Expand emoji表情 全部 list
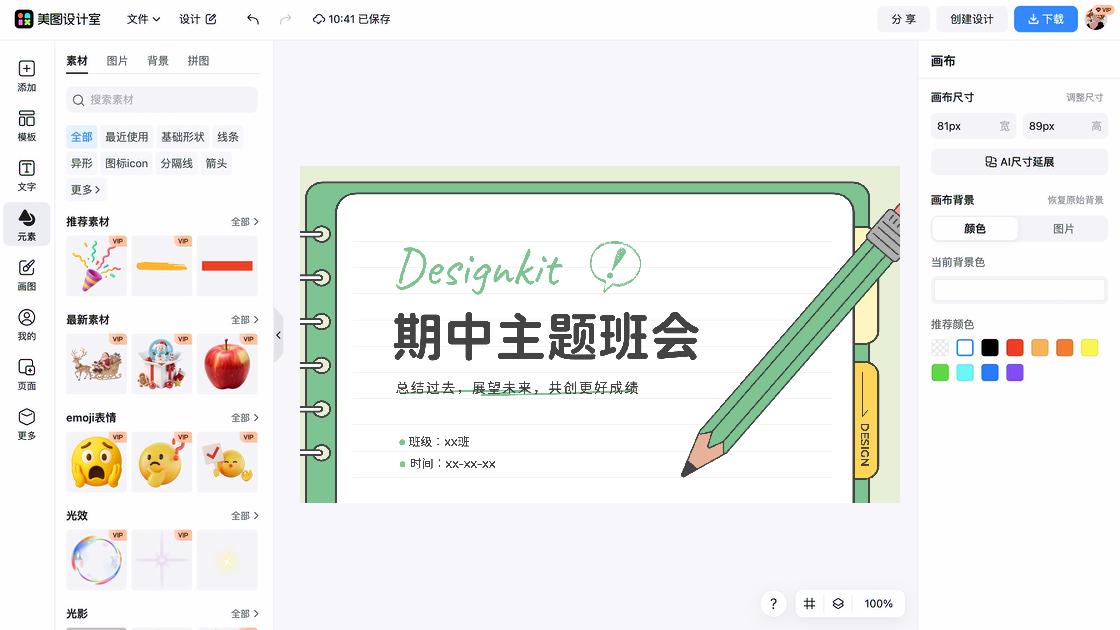This screenshot has width=1120, height=630. tap(244, 418)
